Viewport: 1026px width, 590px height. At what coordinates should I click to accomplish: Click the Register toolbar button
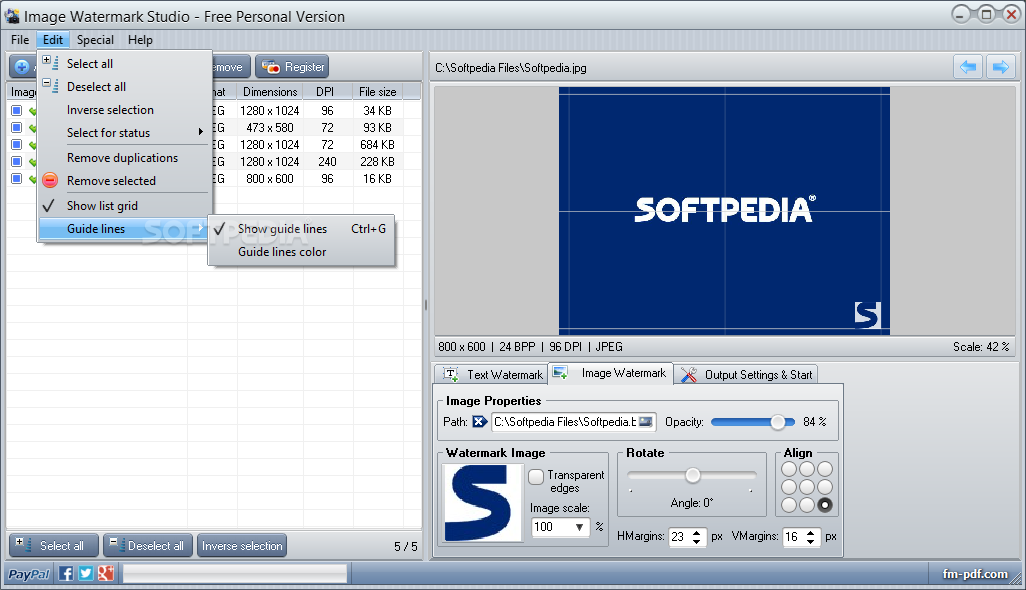coord(292,67)
